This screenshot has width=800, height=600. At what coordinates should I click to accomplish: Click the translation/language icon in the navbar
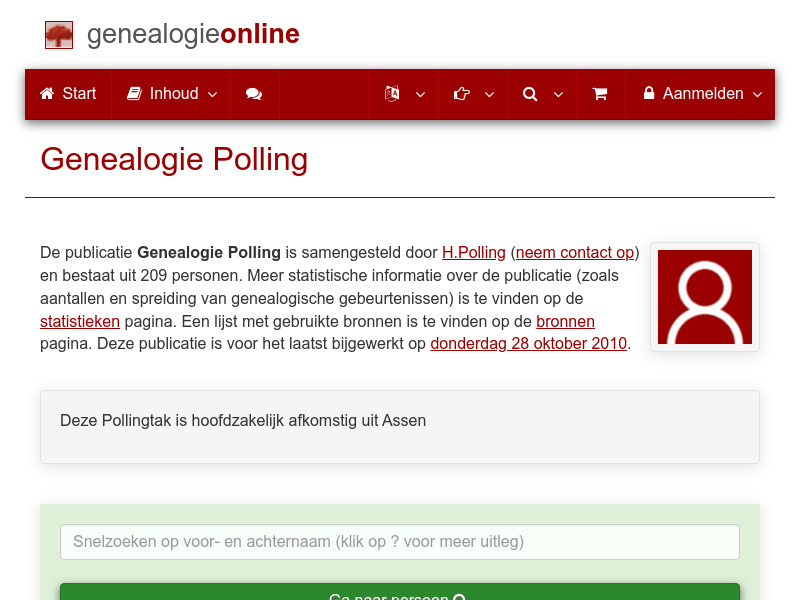[391, 94]
